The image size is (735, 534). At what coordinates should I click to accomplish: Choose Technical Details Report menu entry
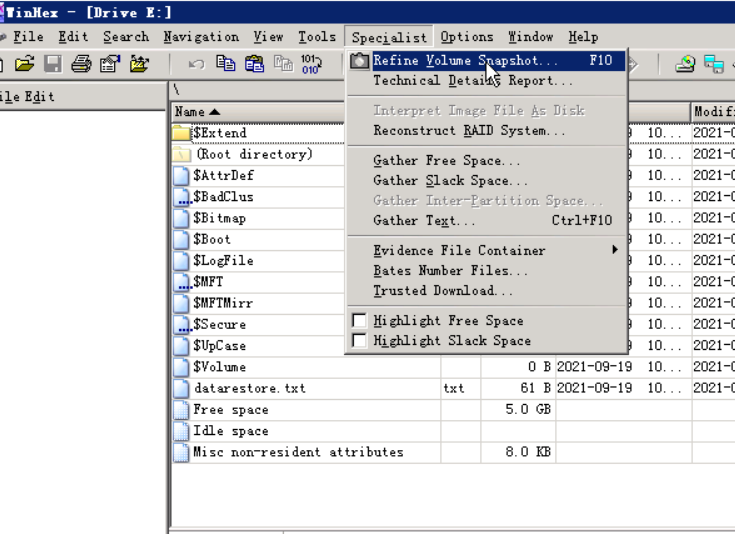[487, 81]
